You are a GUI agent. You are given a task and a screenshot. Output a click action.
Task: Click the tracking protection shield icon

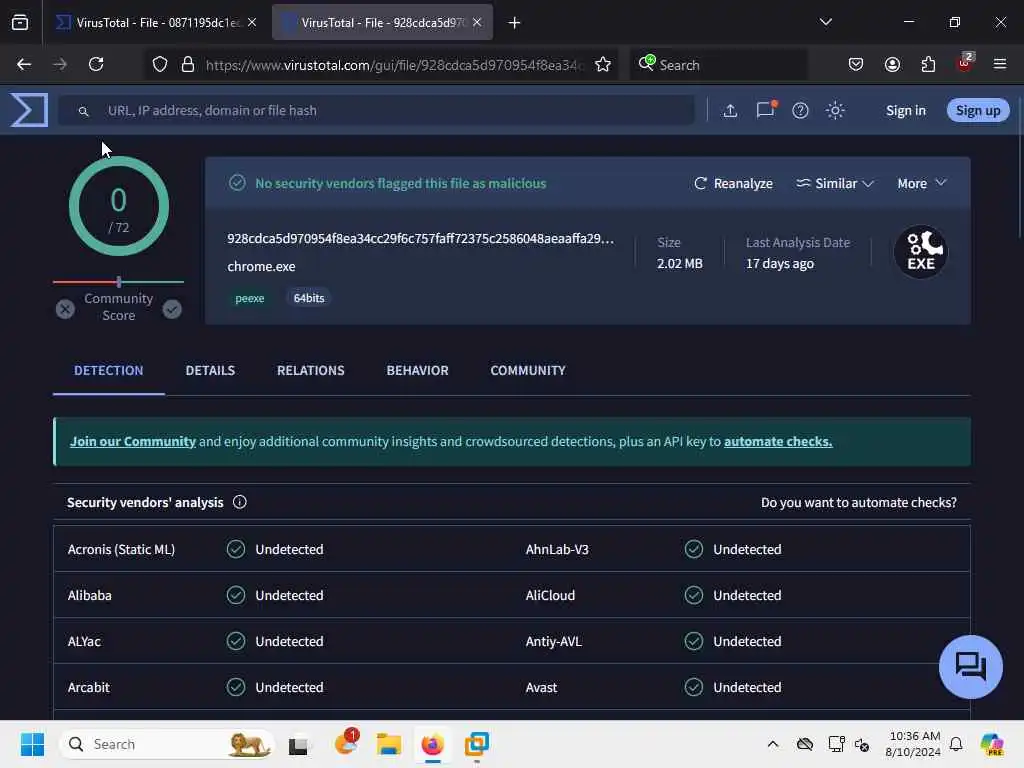pos(160,64)
